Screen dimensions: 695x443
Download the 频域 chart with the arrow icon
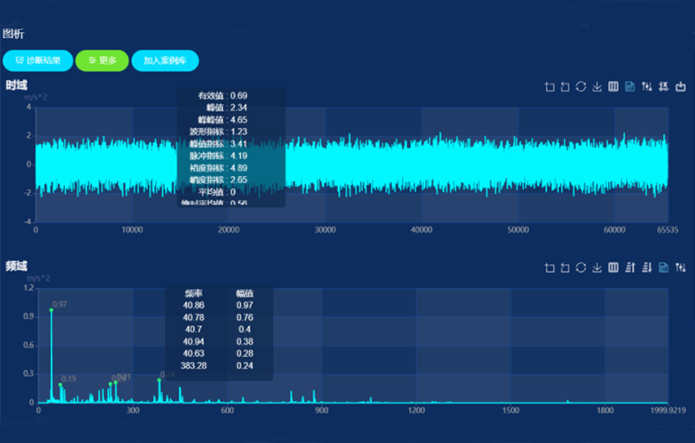pos(597,268)
